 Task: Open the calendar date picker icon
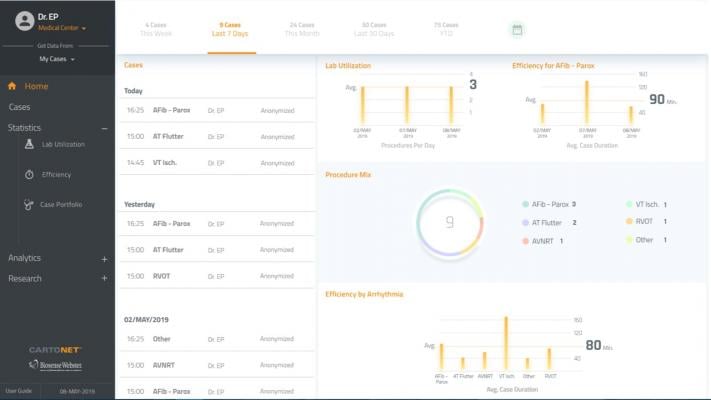point(517,29)
